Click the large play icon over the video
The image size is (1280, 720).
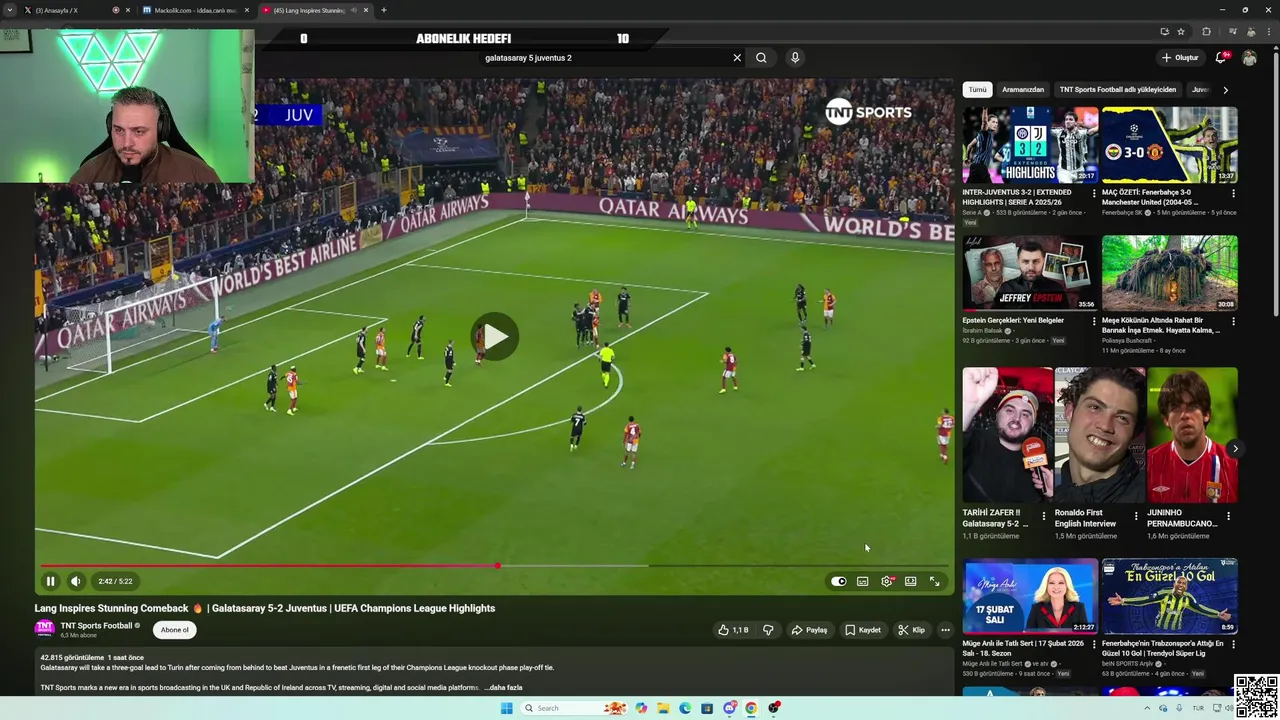495,337
